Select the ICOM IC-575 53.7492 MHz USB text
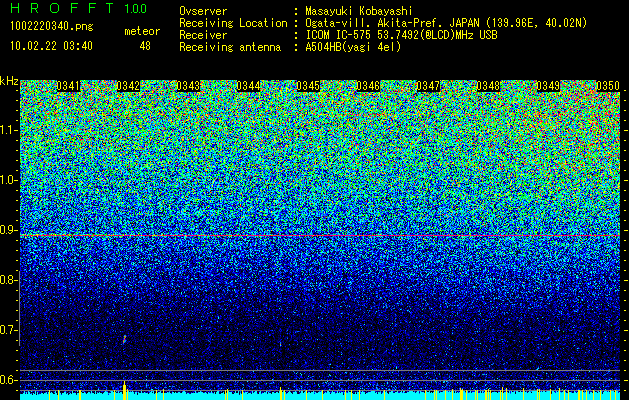The image size is (629, 400). pos(401,35)
